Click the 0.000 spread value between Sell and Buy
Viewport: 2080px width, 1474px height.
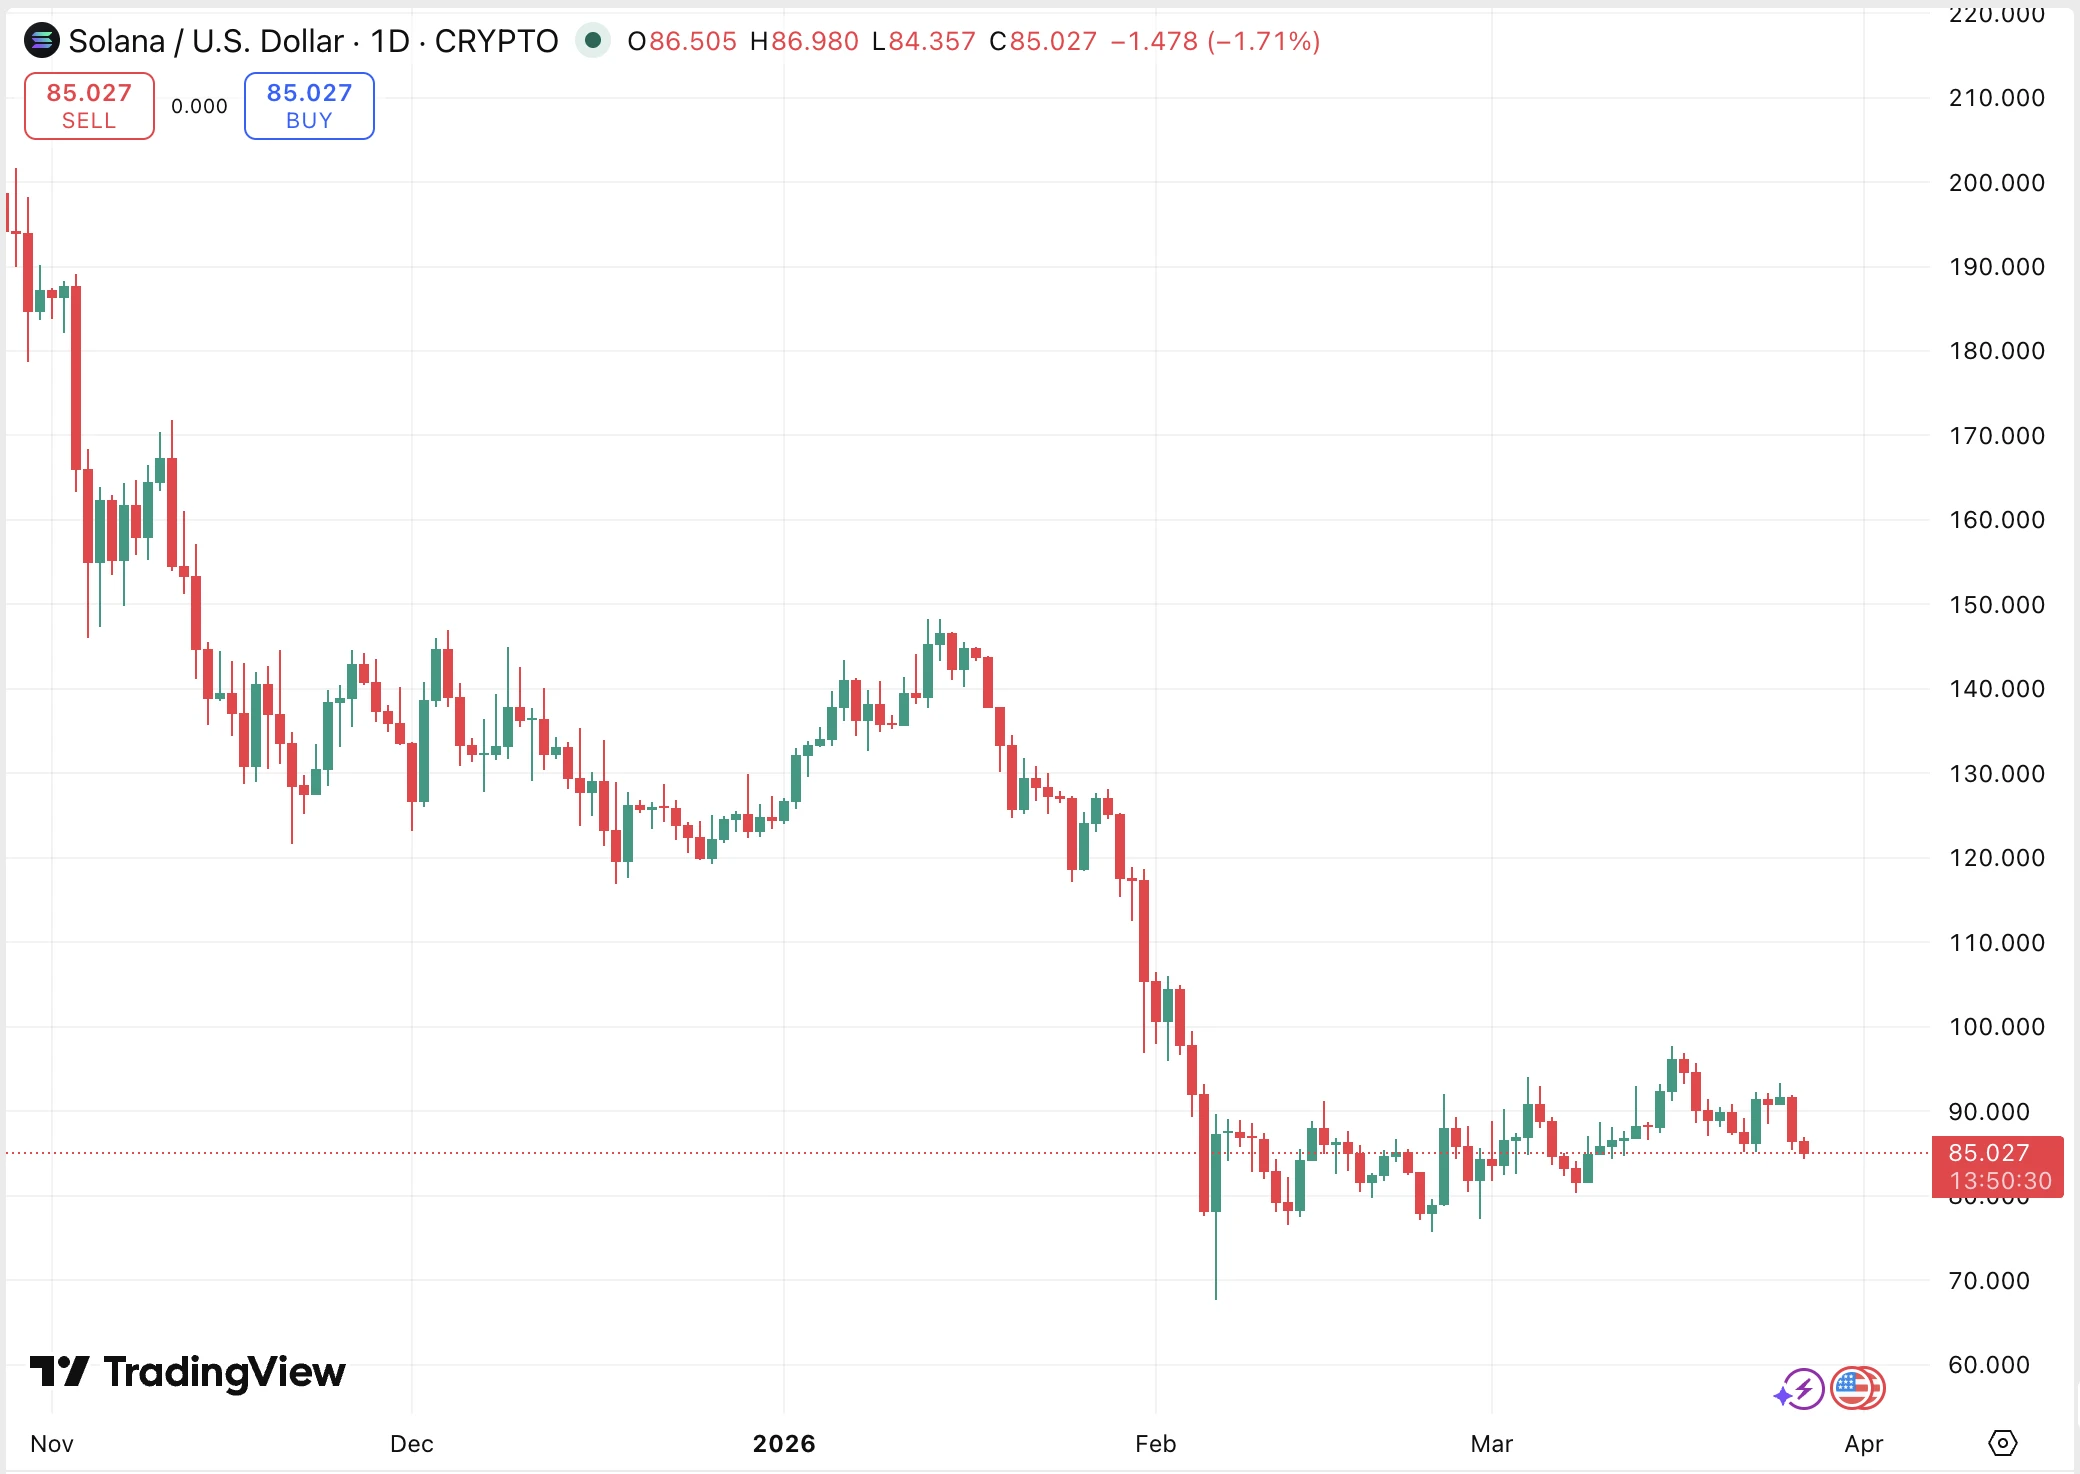coord(199,106)
